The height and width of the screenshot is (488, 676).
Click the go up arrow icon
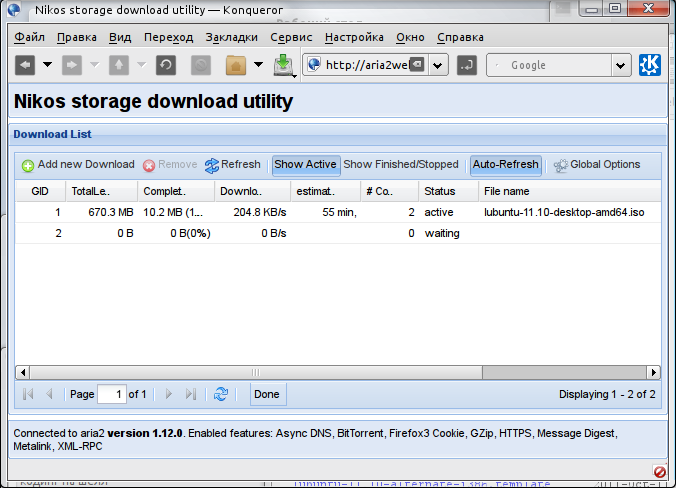pyautogui.click(x=119, y=65)
